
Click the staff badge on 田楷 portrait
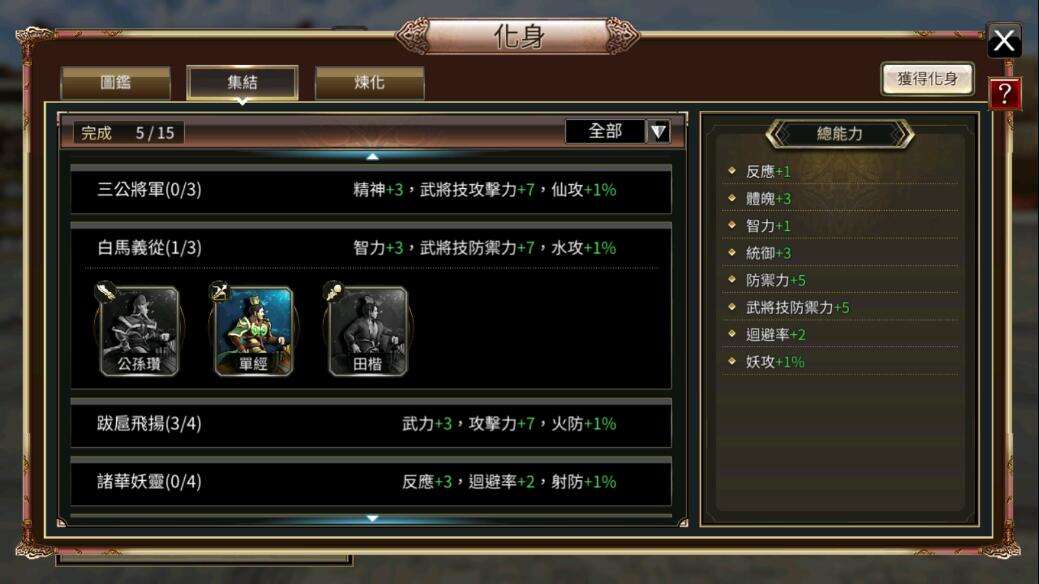(x=333, y=291)
